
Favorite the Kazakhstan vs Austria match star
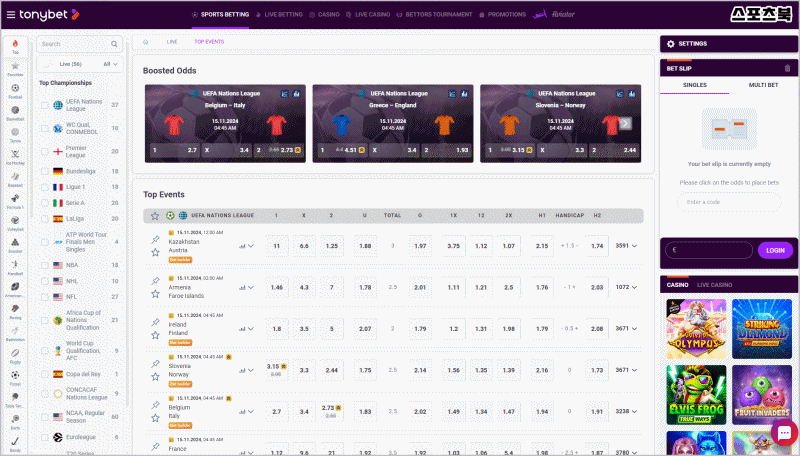click(155, 252)
